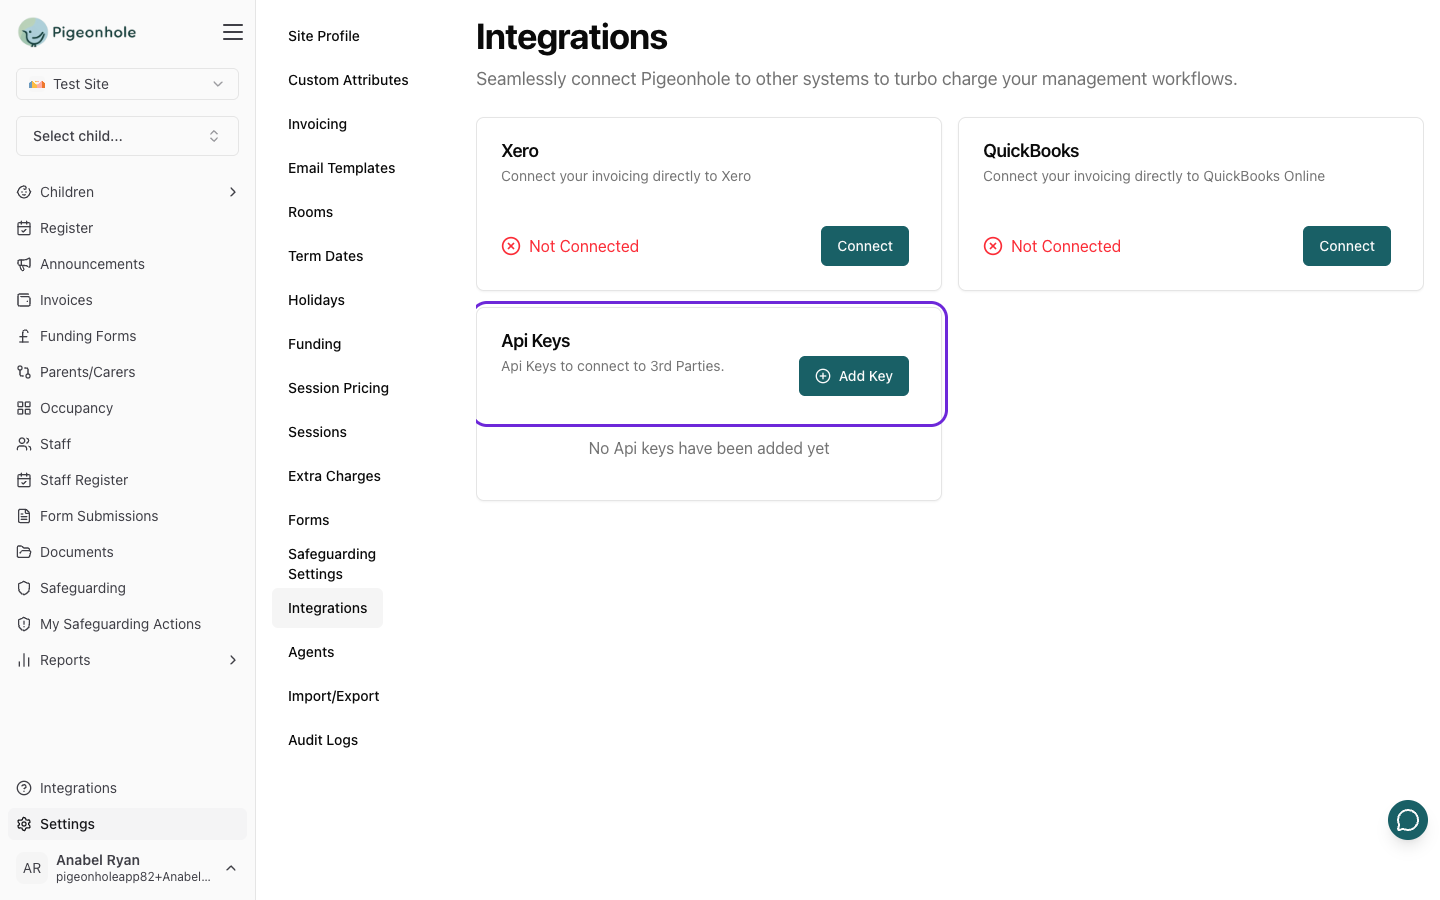Select Integrations in settings menu
This screenshot has width=1440, height=900.
(x=327, y=608)
